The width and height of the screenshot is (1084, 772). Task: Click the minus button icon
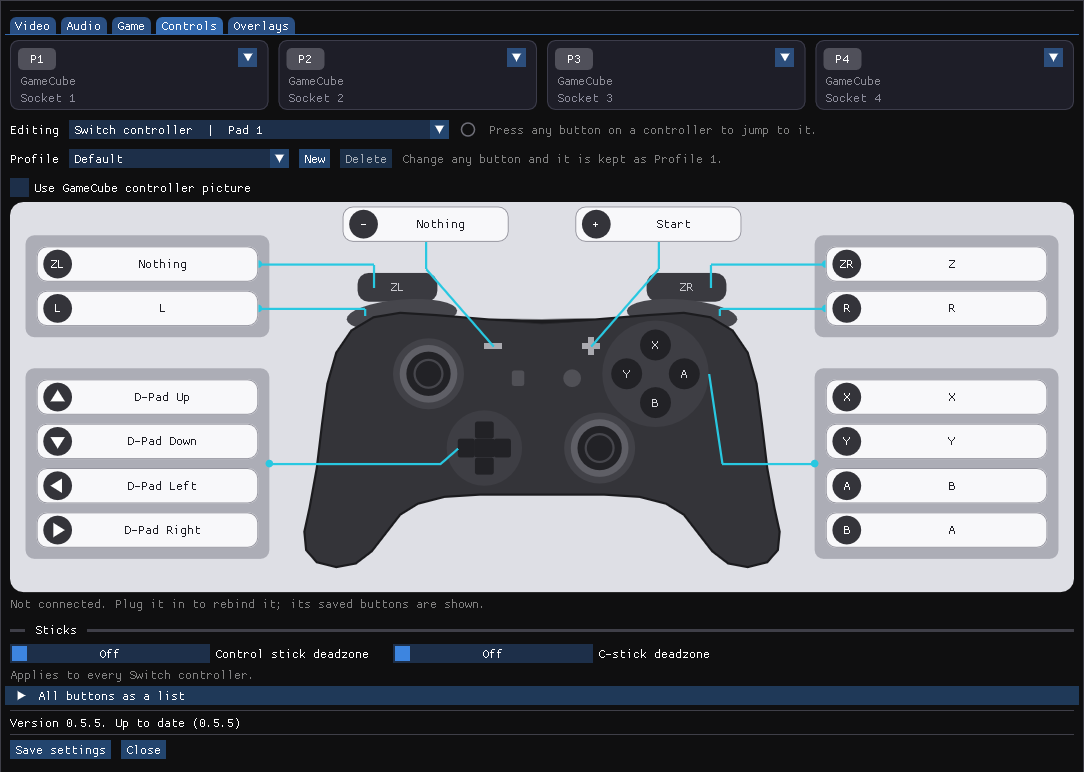364,224
